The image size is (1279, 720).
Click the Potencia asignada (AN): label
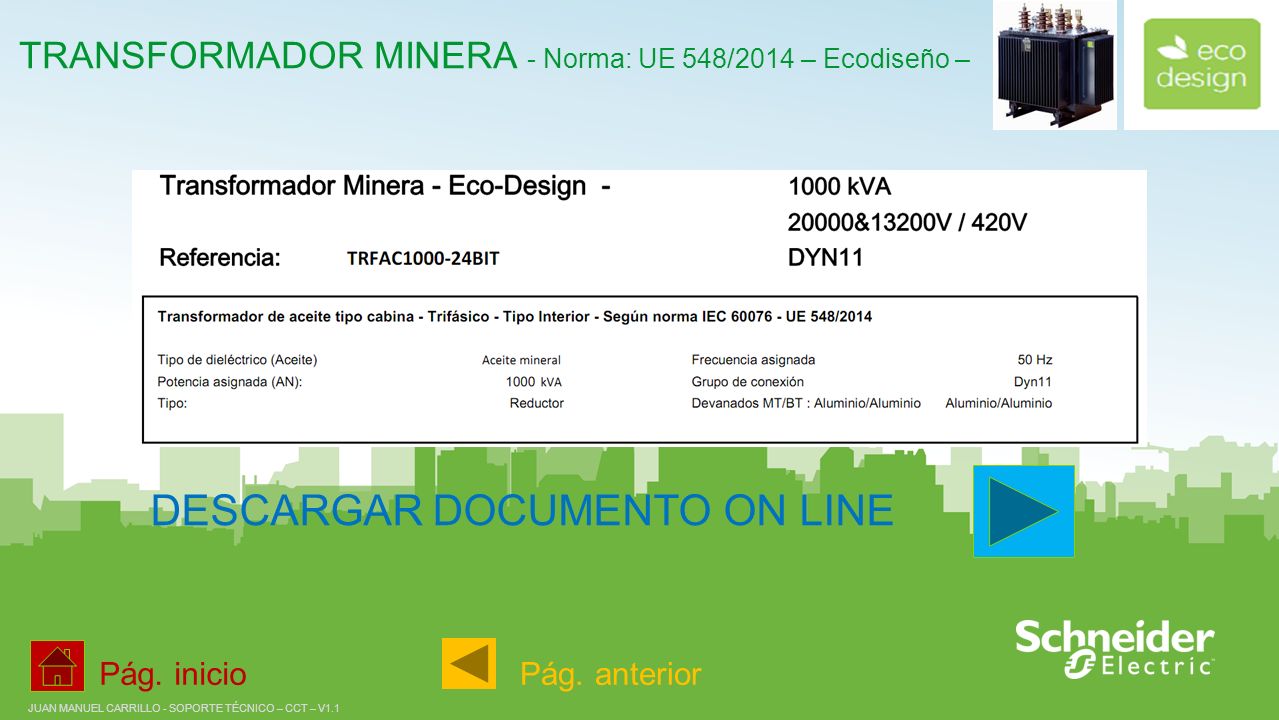click(229, 382)
